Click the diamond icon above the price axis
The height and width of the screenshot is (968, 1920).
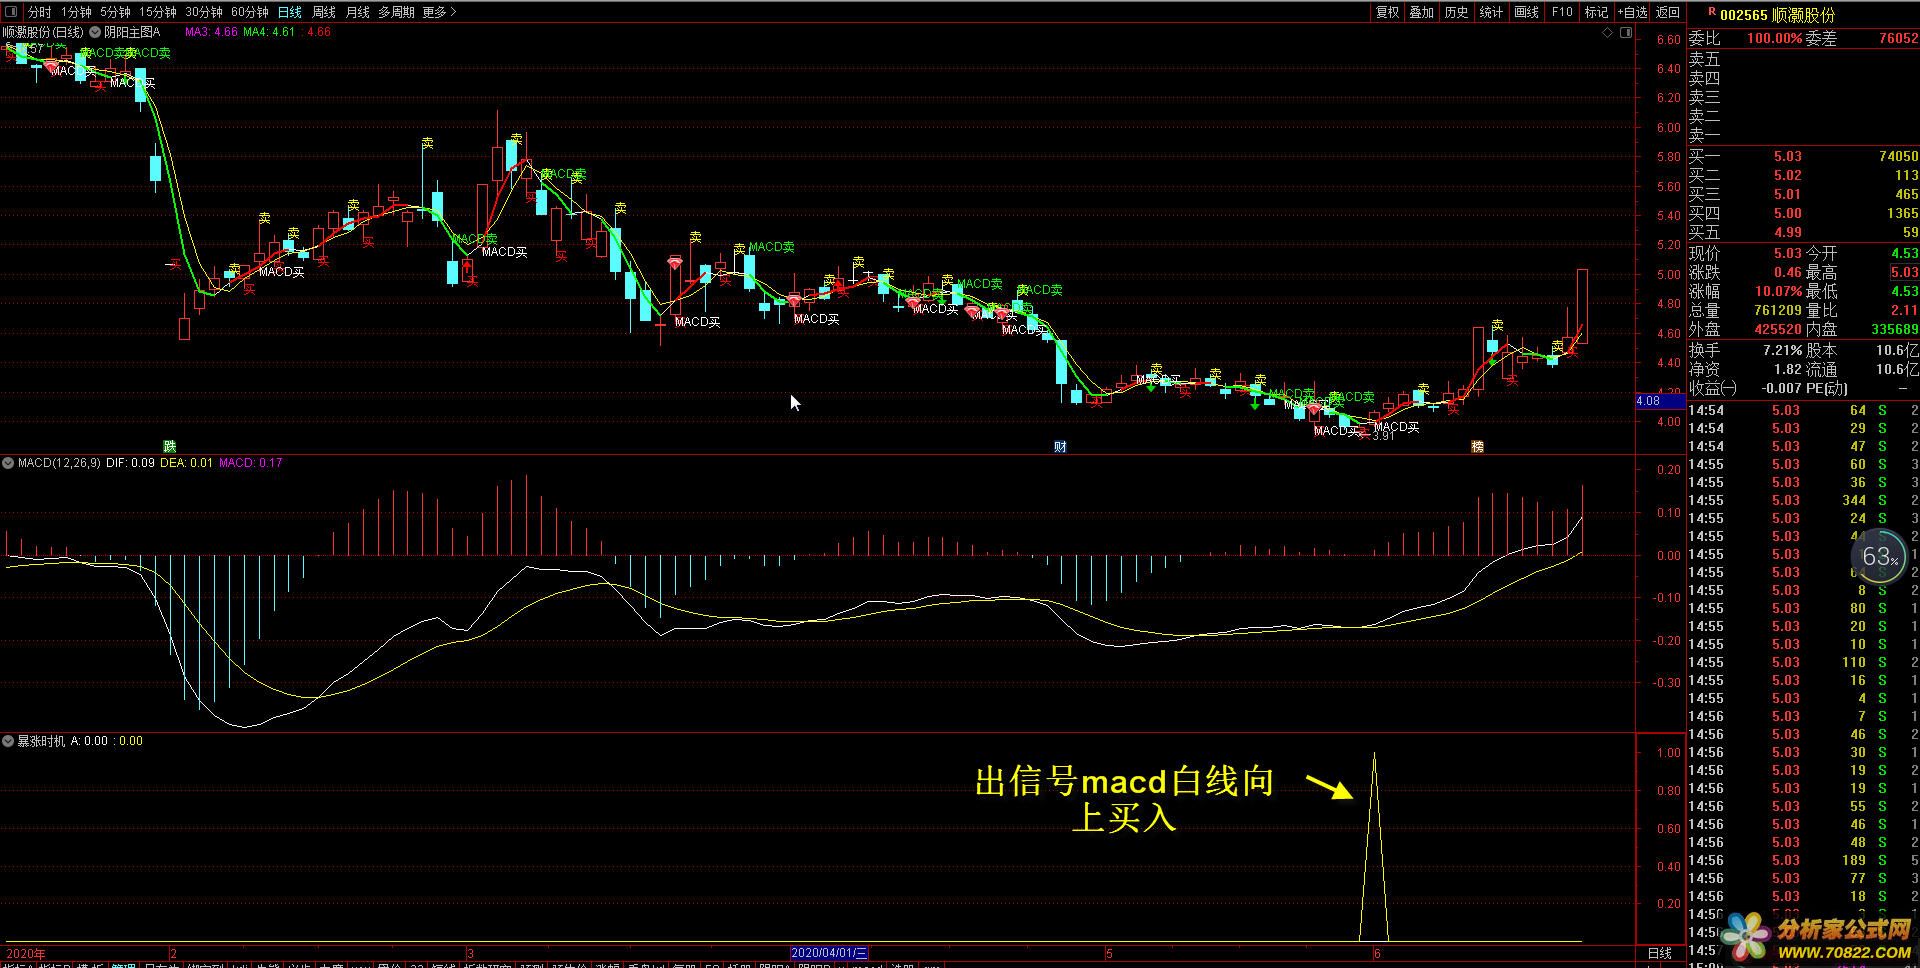[x=1608, y=33]
